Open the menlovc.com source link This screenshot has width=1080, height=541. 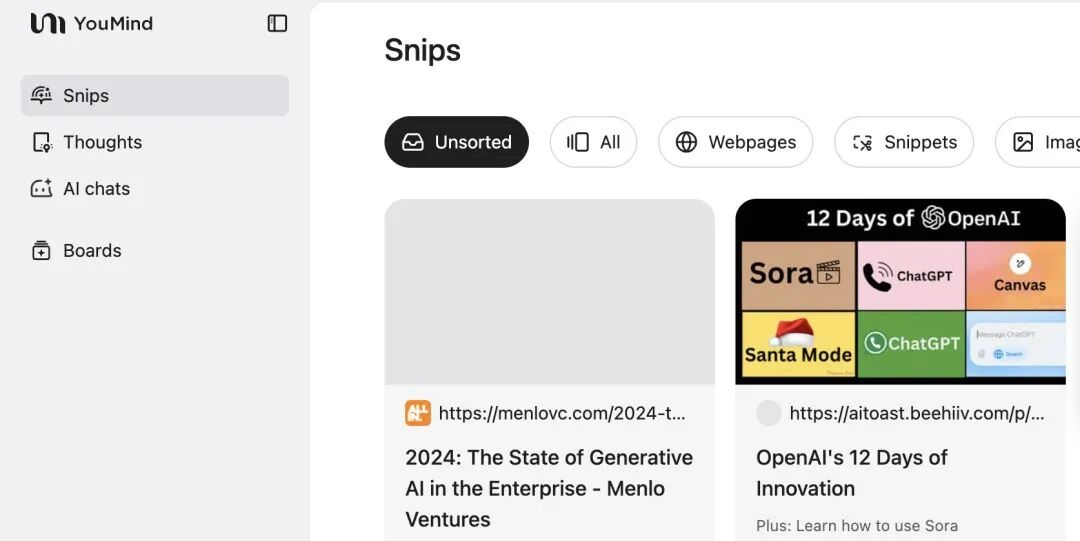562,414
